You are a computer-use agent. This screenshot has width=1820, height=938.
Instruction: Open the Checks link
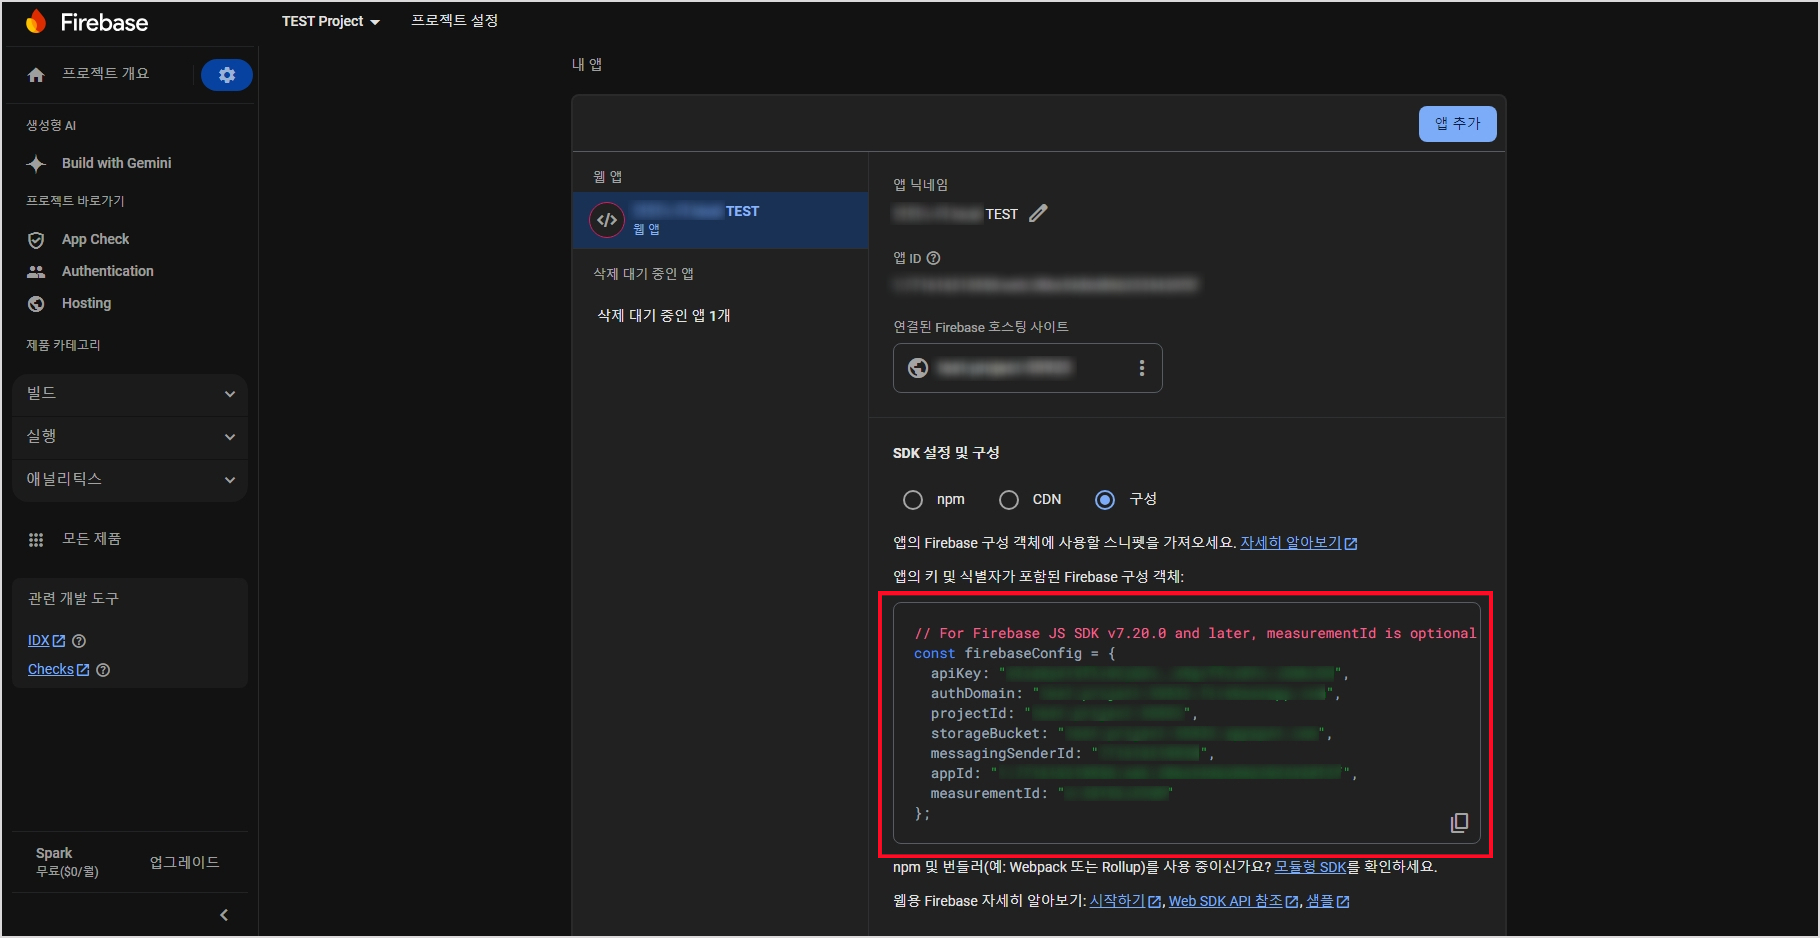[58, 670]
